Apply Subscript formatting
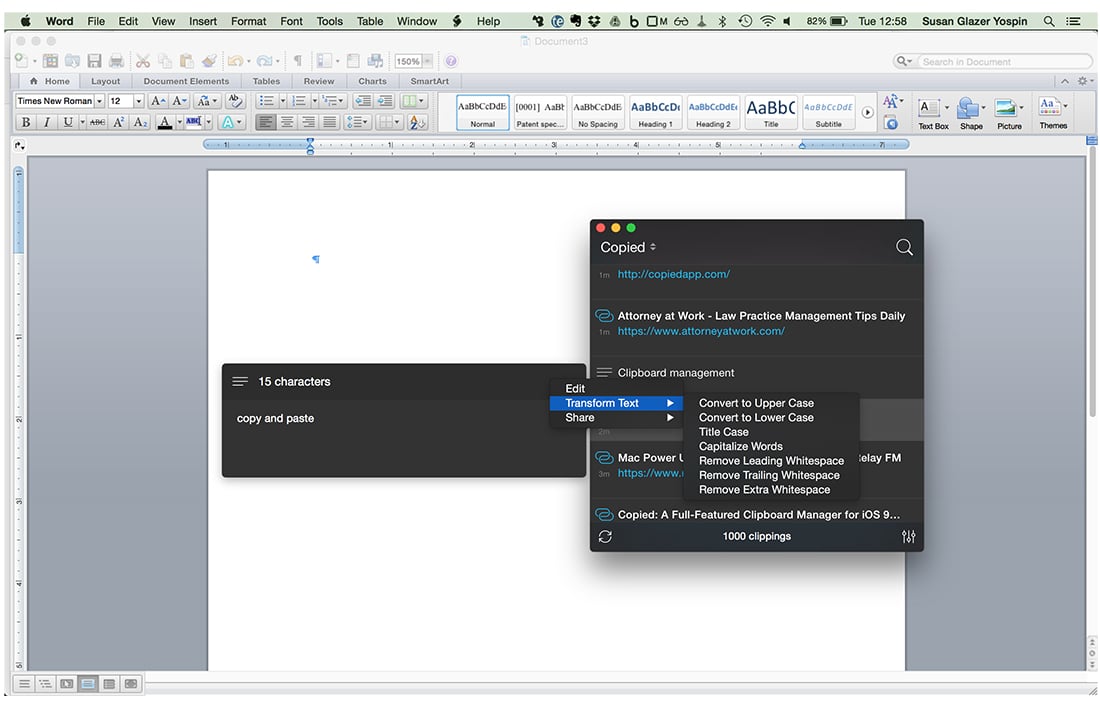Image resolution: width=1100 pixels, height=710 pixels. 140,122
